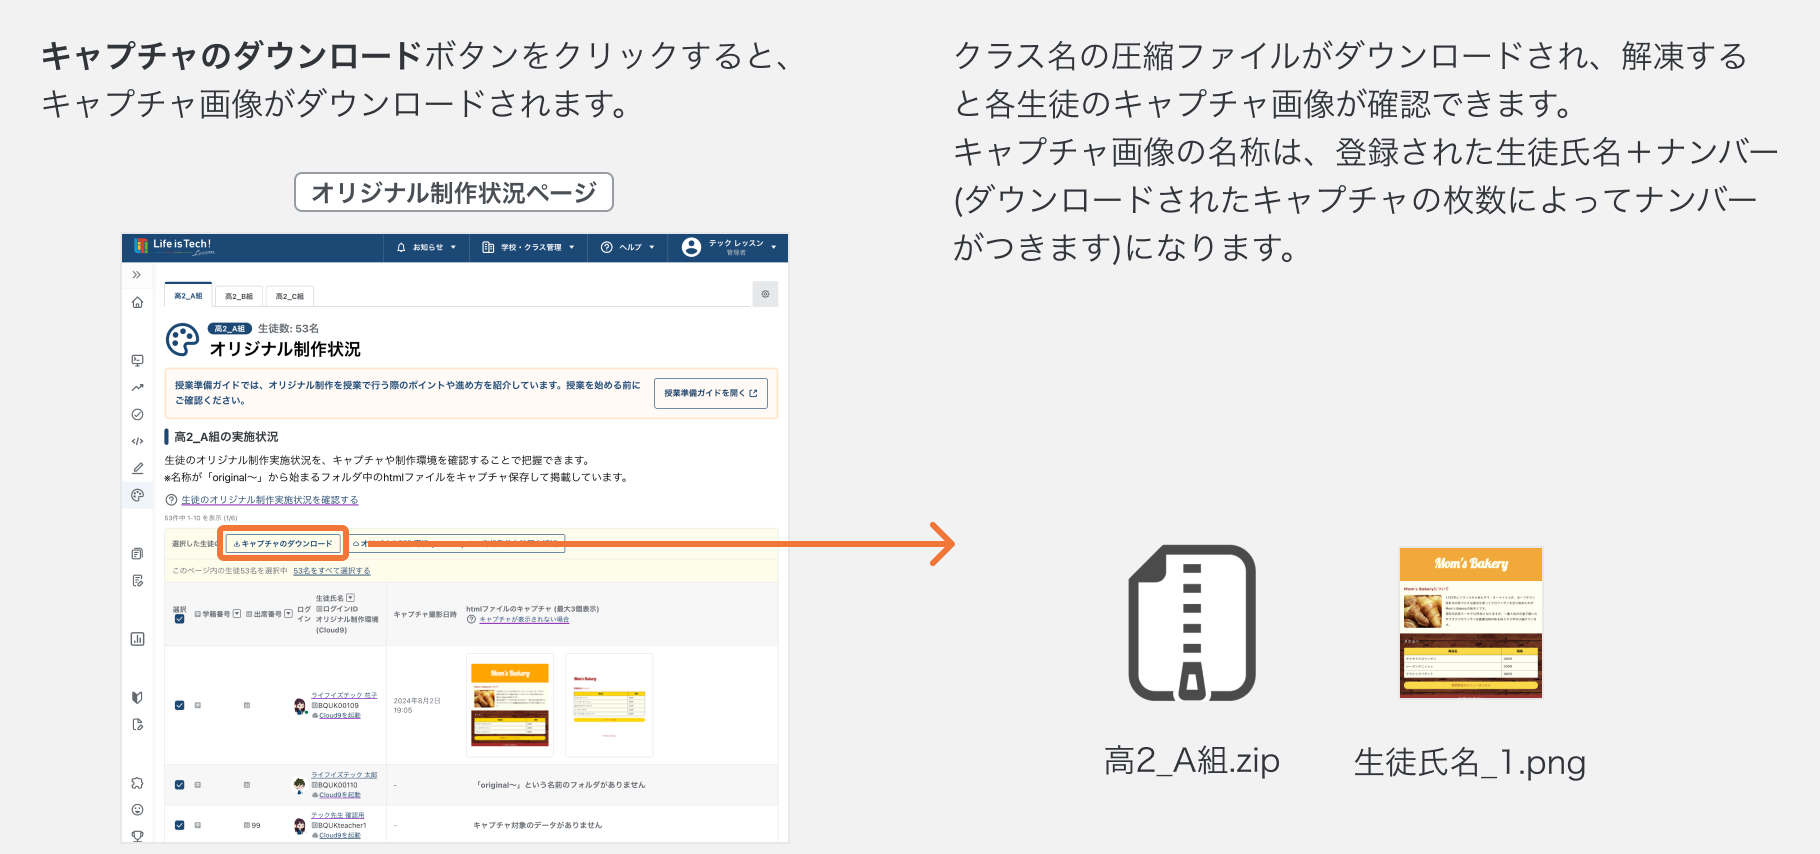Open the shield-shaped icon in the sidebar
Viewport: 1820px width, 854px height.
point(137,698)
